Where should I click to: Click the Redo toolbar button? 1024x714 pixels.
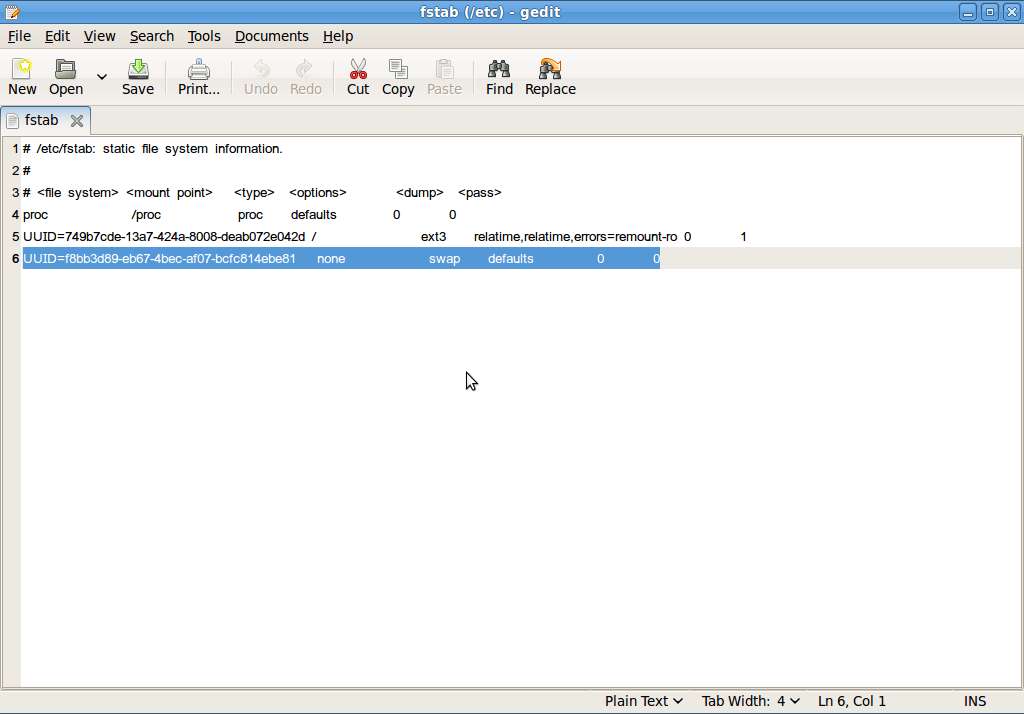pyautogui.click(x=306, y=76)
